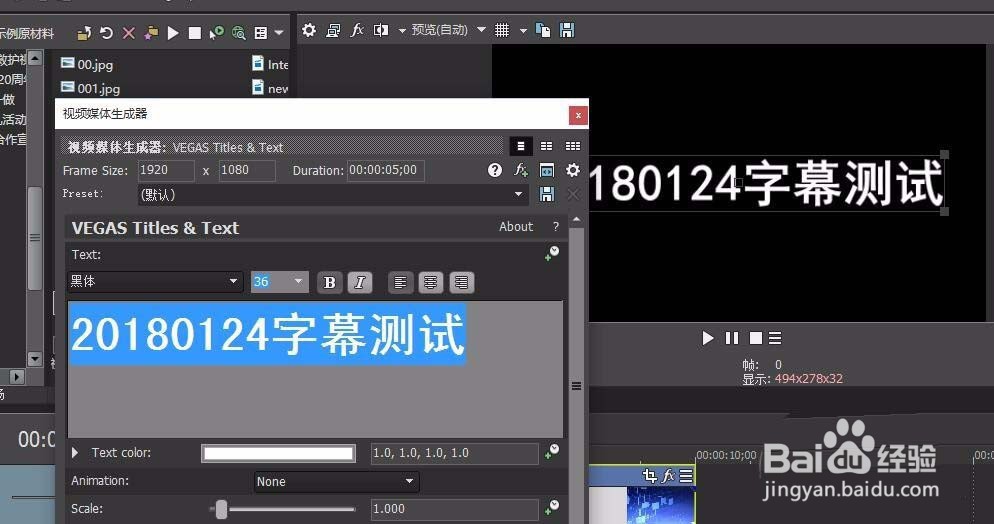Align text left
This screenshot has height=524, width=994.
(400, 283)
